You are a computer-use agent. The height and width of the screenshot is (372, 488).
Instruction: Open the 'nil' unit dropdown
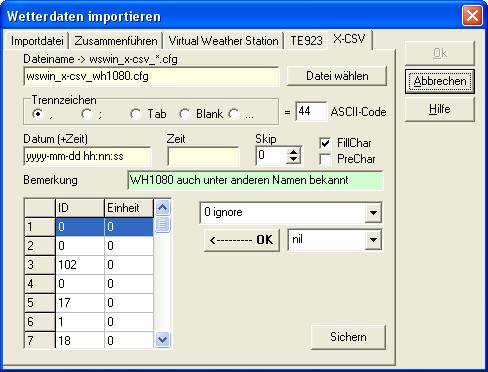click(373, 240)
